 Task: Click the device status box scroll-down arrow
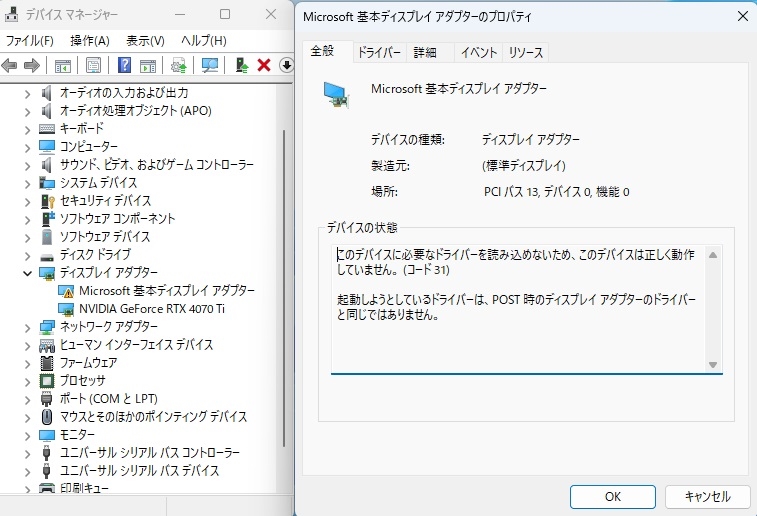(713, 365)
